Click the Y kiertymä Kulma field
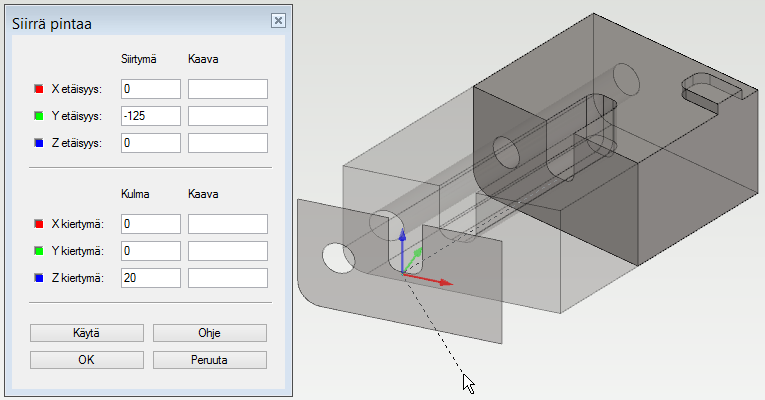 click(x=149, y=251)
